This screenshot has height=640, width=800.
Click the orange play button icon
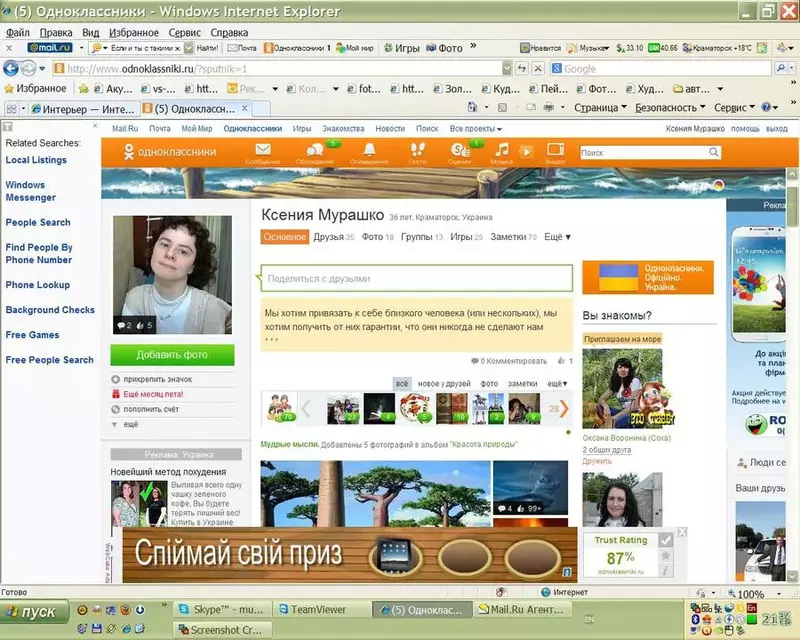[x=526, y=151]
